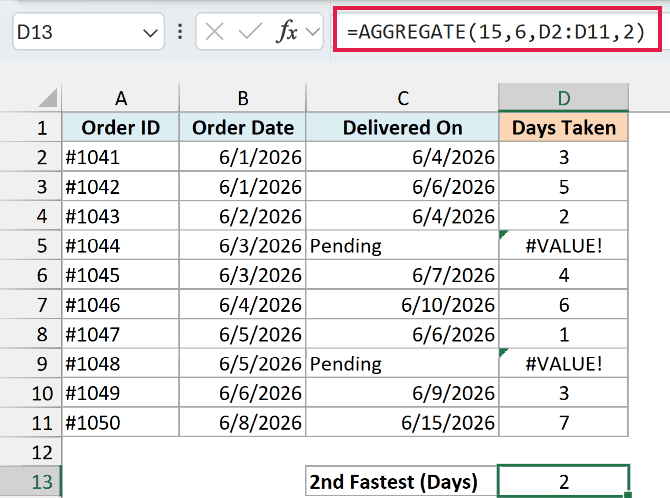Click the Days Taken header cell
This screenshot has height=498, width=670.
click(564, 127)
